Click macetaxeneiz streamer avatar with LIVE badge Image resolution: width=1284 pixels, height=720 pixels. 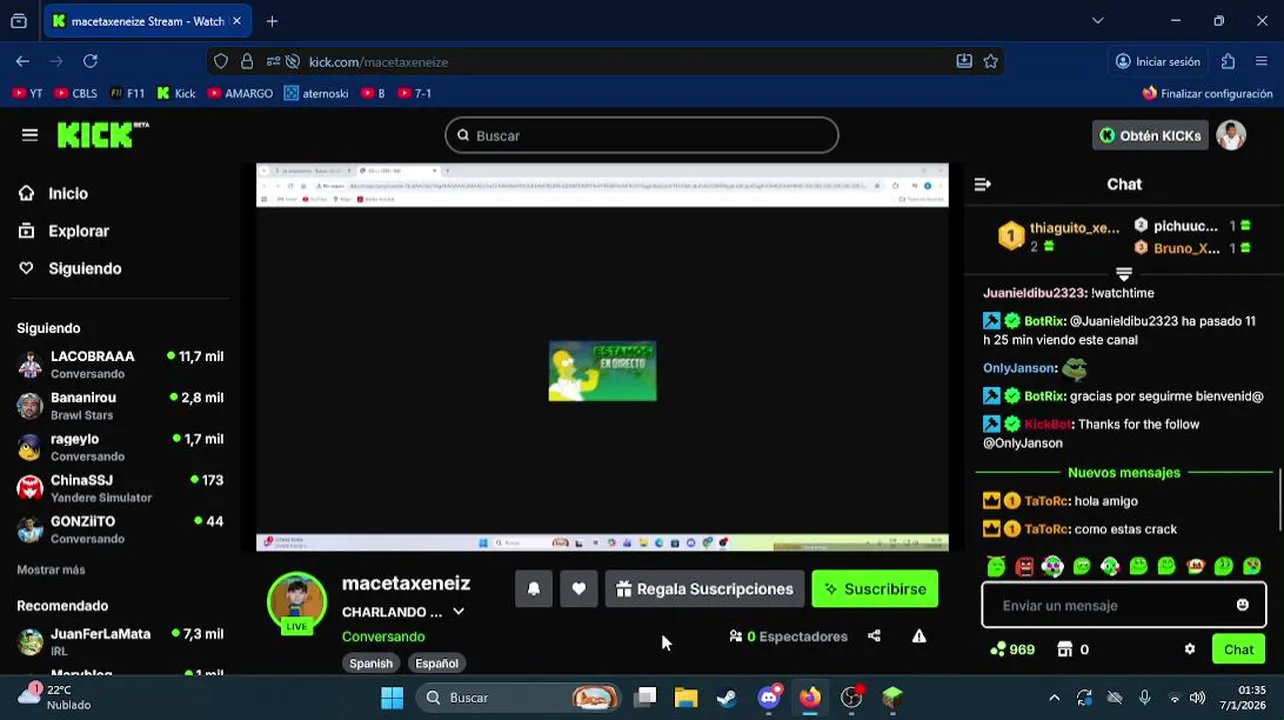click(x=297, y=603)
